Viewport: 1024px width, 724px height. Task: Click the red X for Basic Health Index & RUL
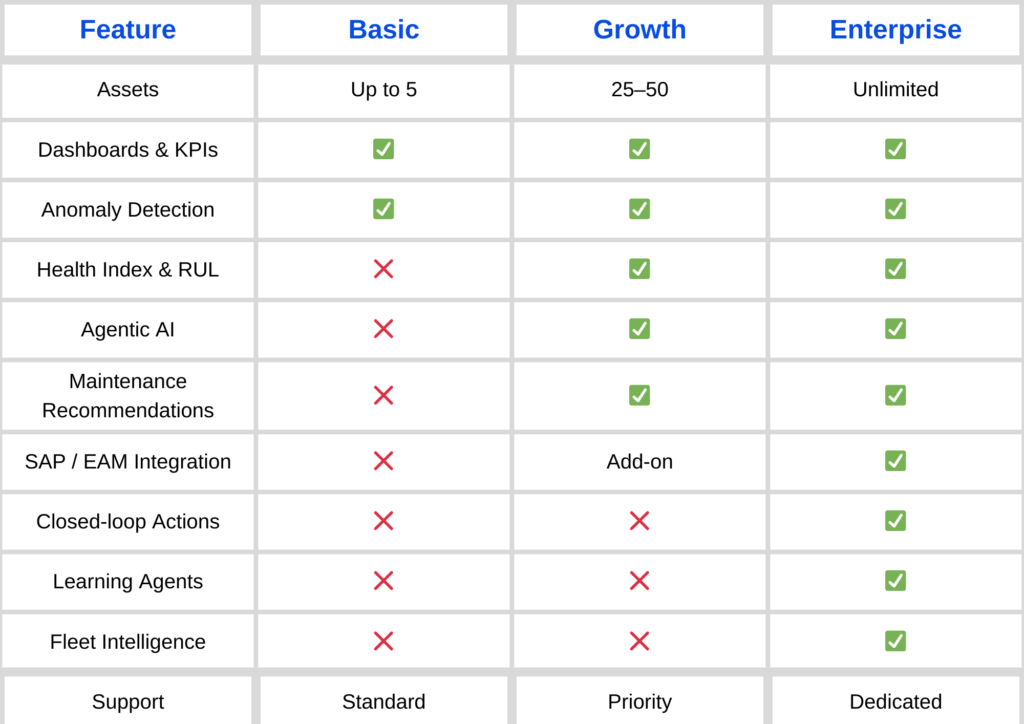(383, 269)
